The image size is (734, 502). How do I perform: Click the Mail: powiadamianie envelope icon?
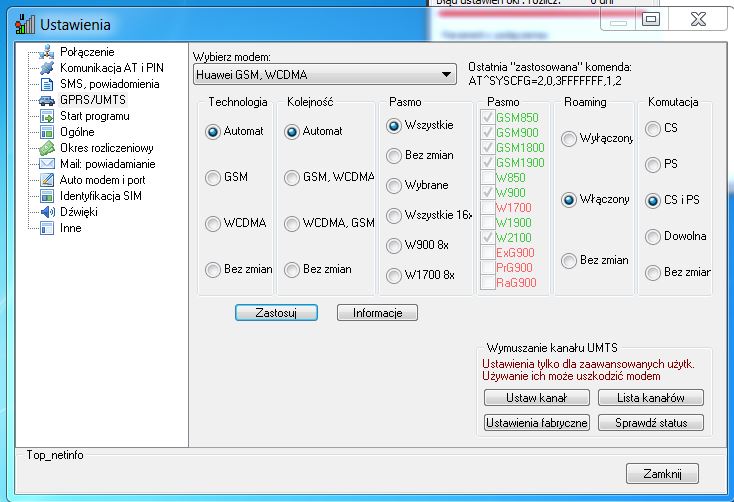click(46, 164)
